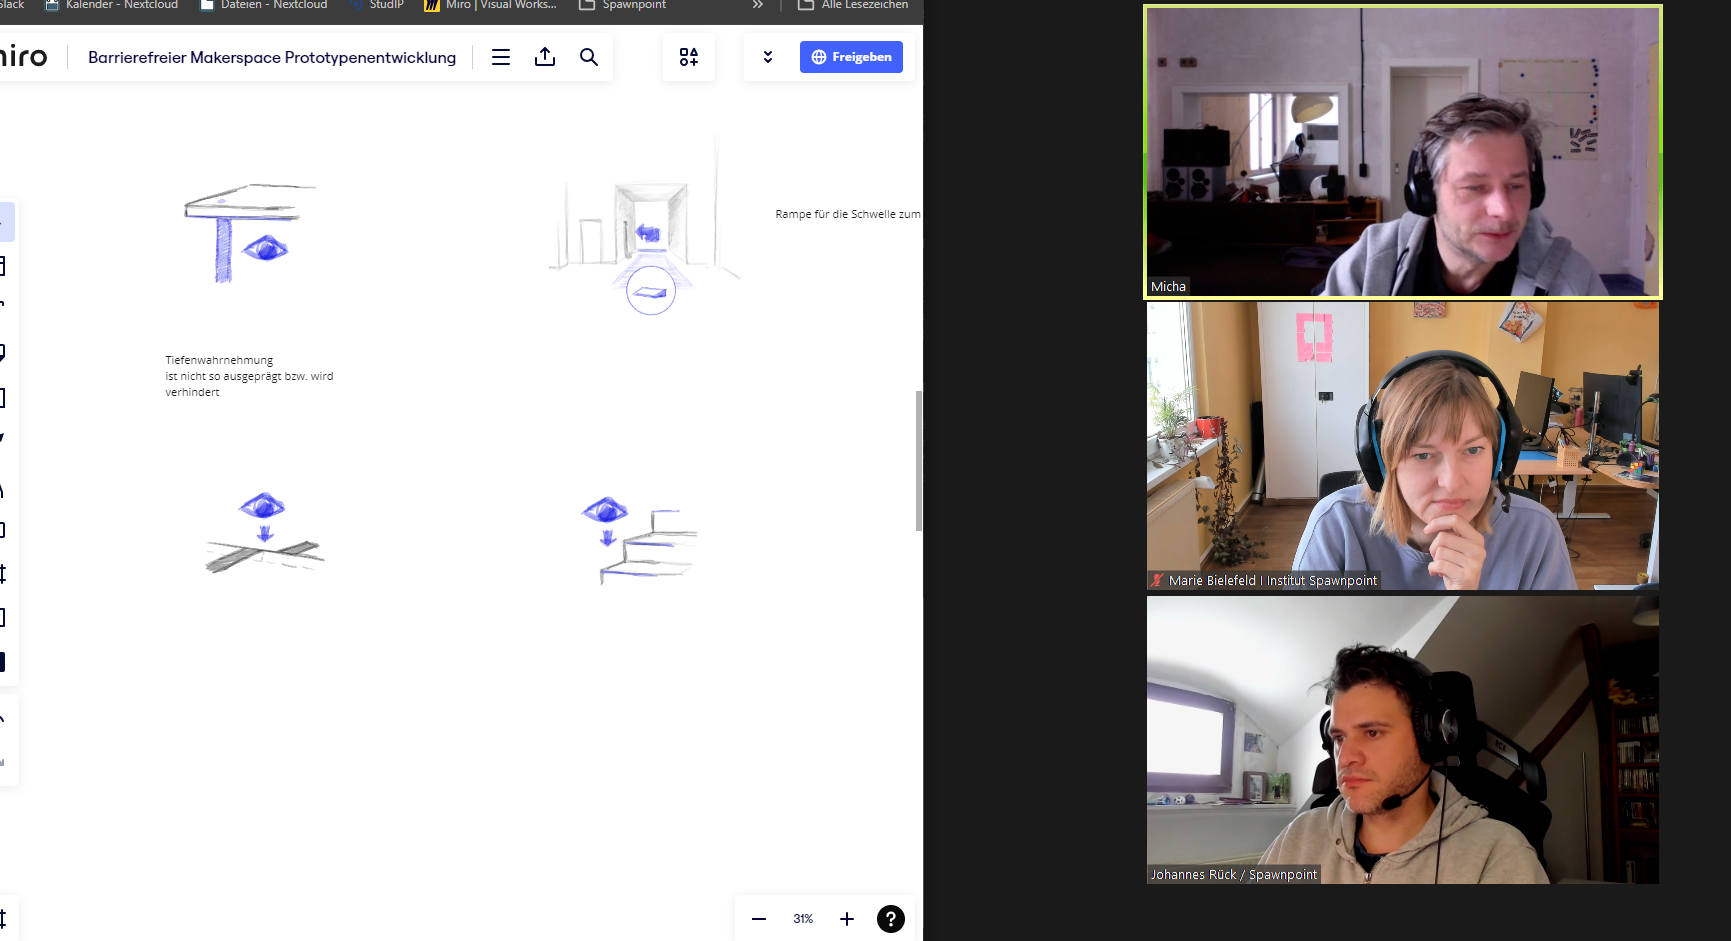Click the Freigeben share button
Image resolution: width=1731 pixels, height=941 pixels.
click(851, 57)
